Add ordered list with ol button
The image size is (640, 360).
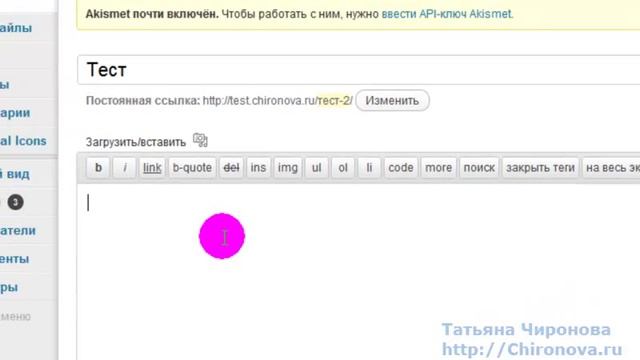343,168
